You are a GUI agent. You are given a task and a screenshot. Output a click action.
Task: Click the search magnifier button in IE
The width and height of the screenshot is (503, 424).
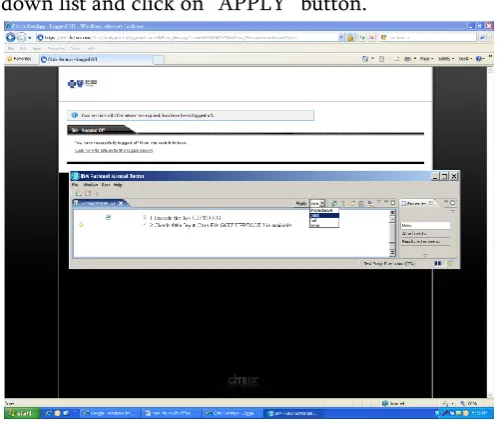click(482, 38)
